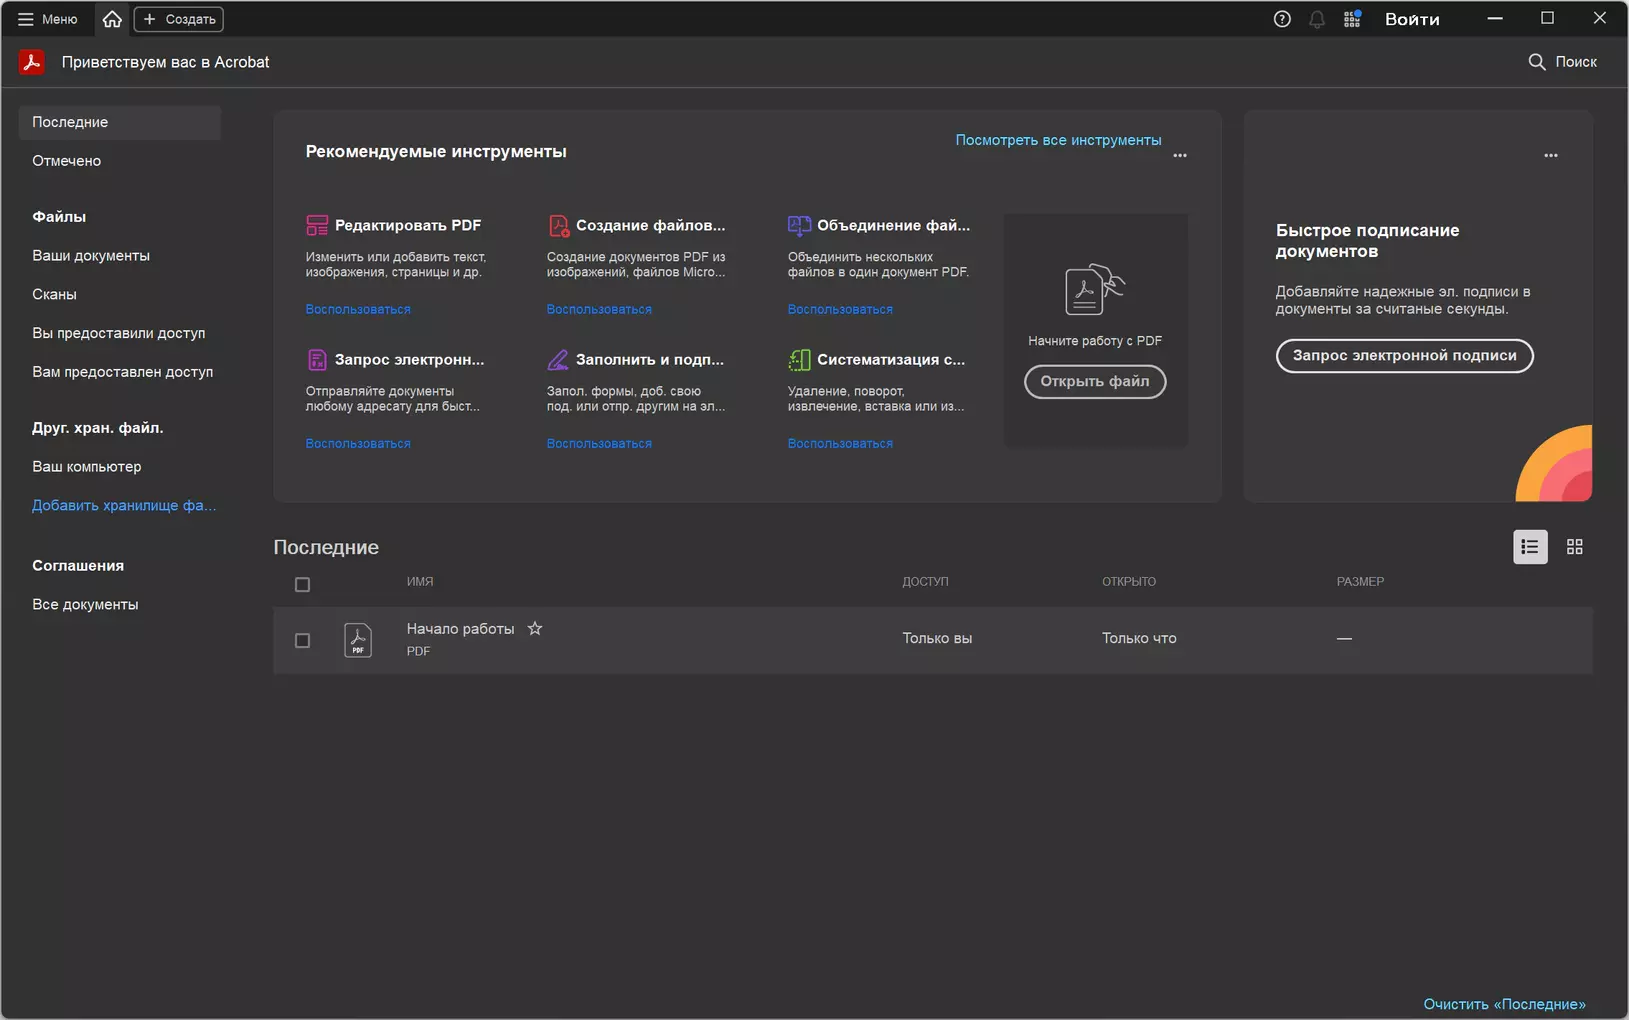1629x1020 pixels.
Task: Click the Заполнить и подписать tool icon
Action: (x=558, y=360)
